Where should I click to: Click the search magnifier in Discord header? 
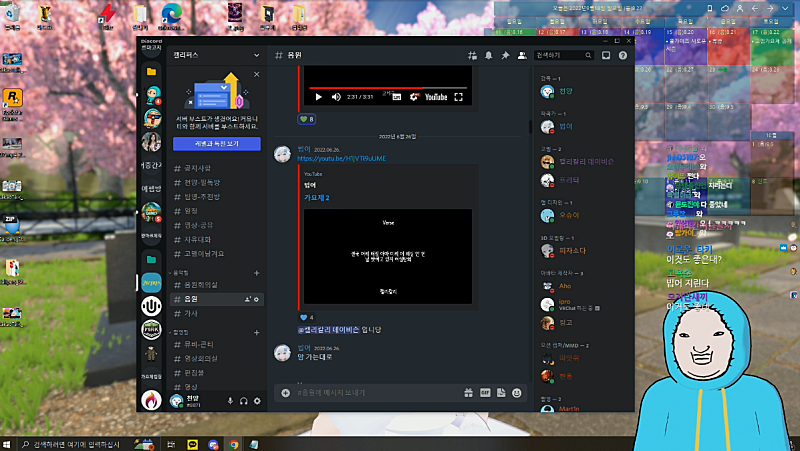tap(588, 56)
